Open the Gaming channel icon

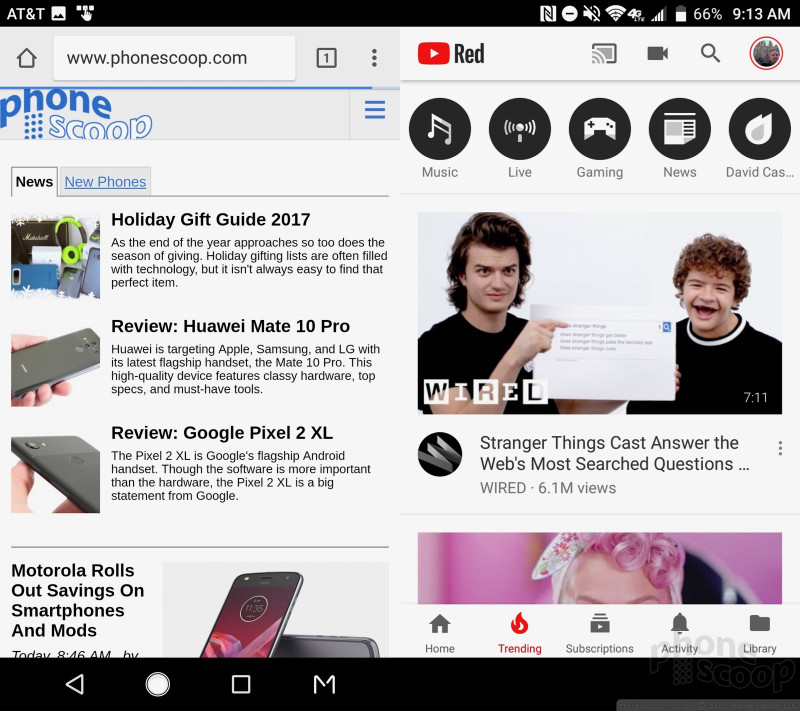600,129
